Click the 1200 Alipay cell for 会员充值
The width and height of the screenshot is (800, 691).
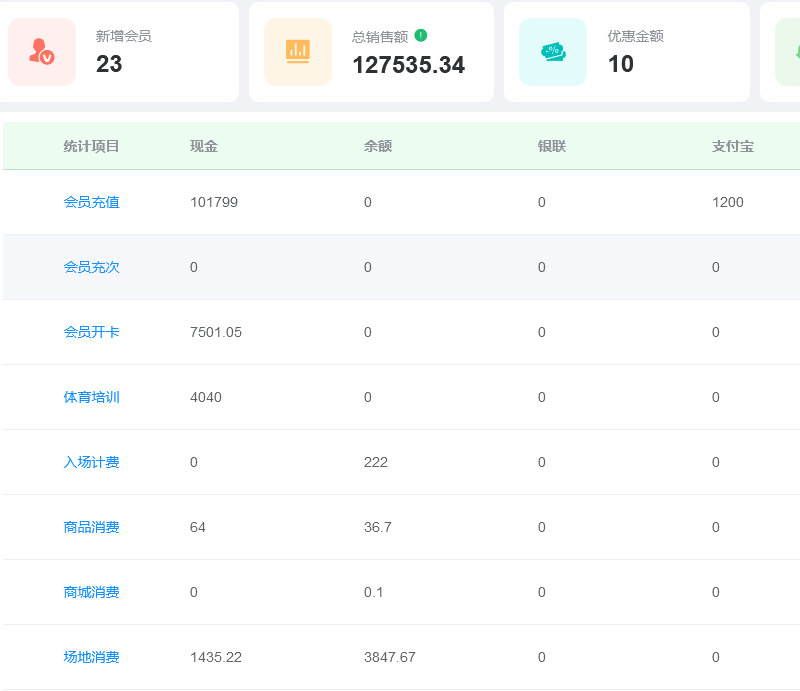tap(728, 202)
